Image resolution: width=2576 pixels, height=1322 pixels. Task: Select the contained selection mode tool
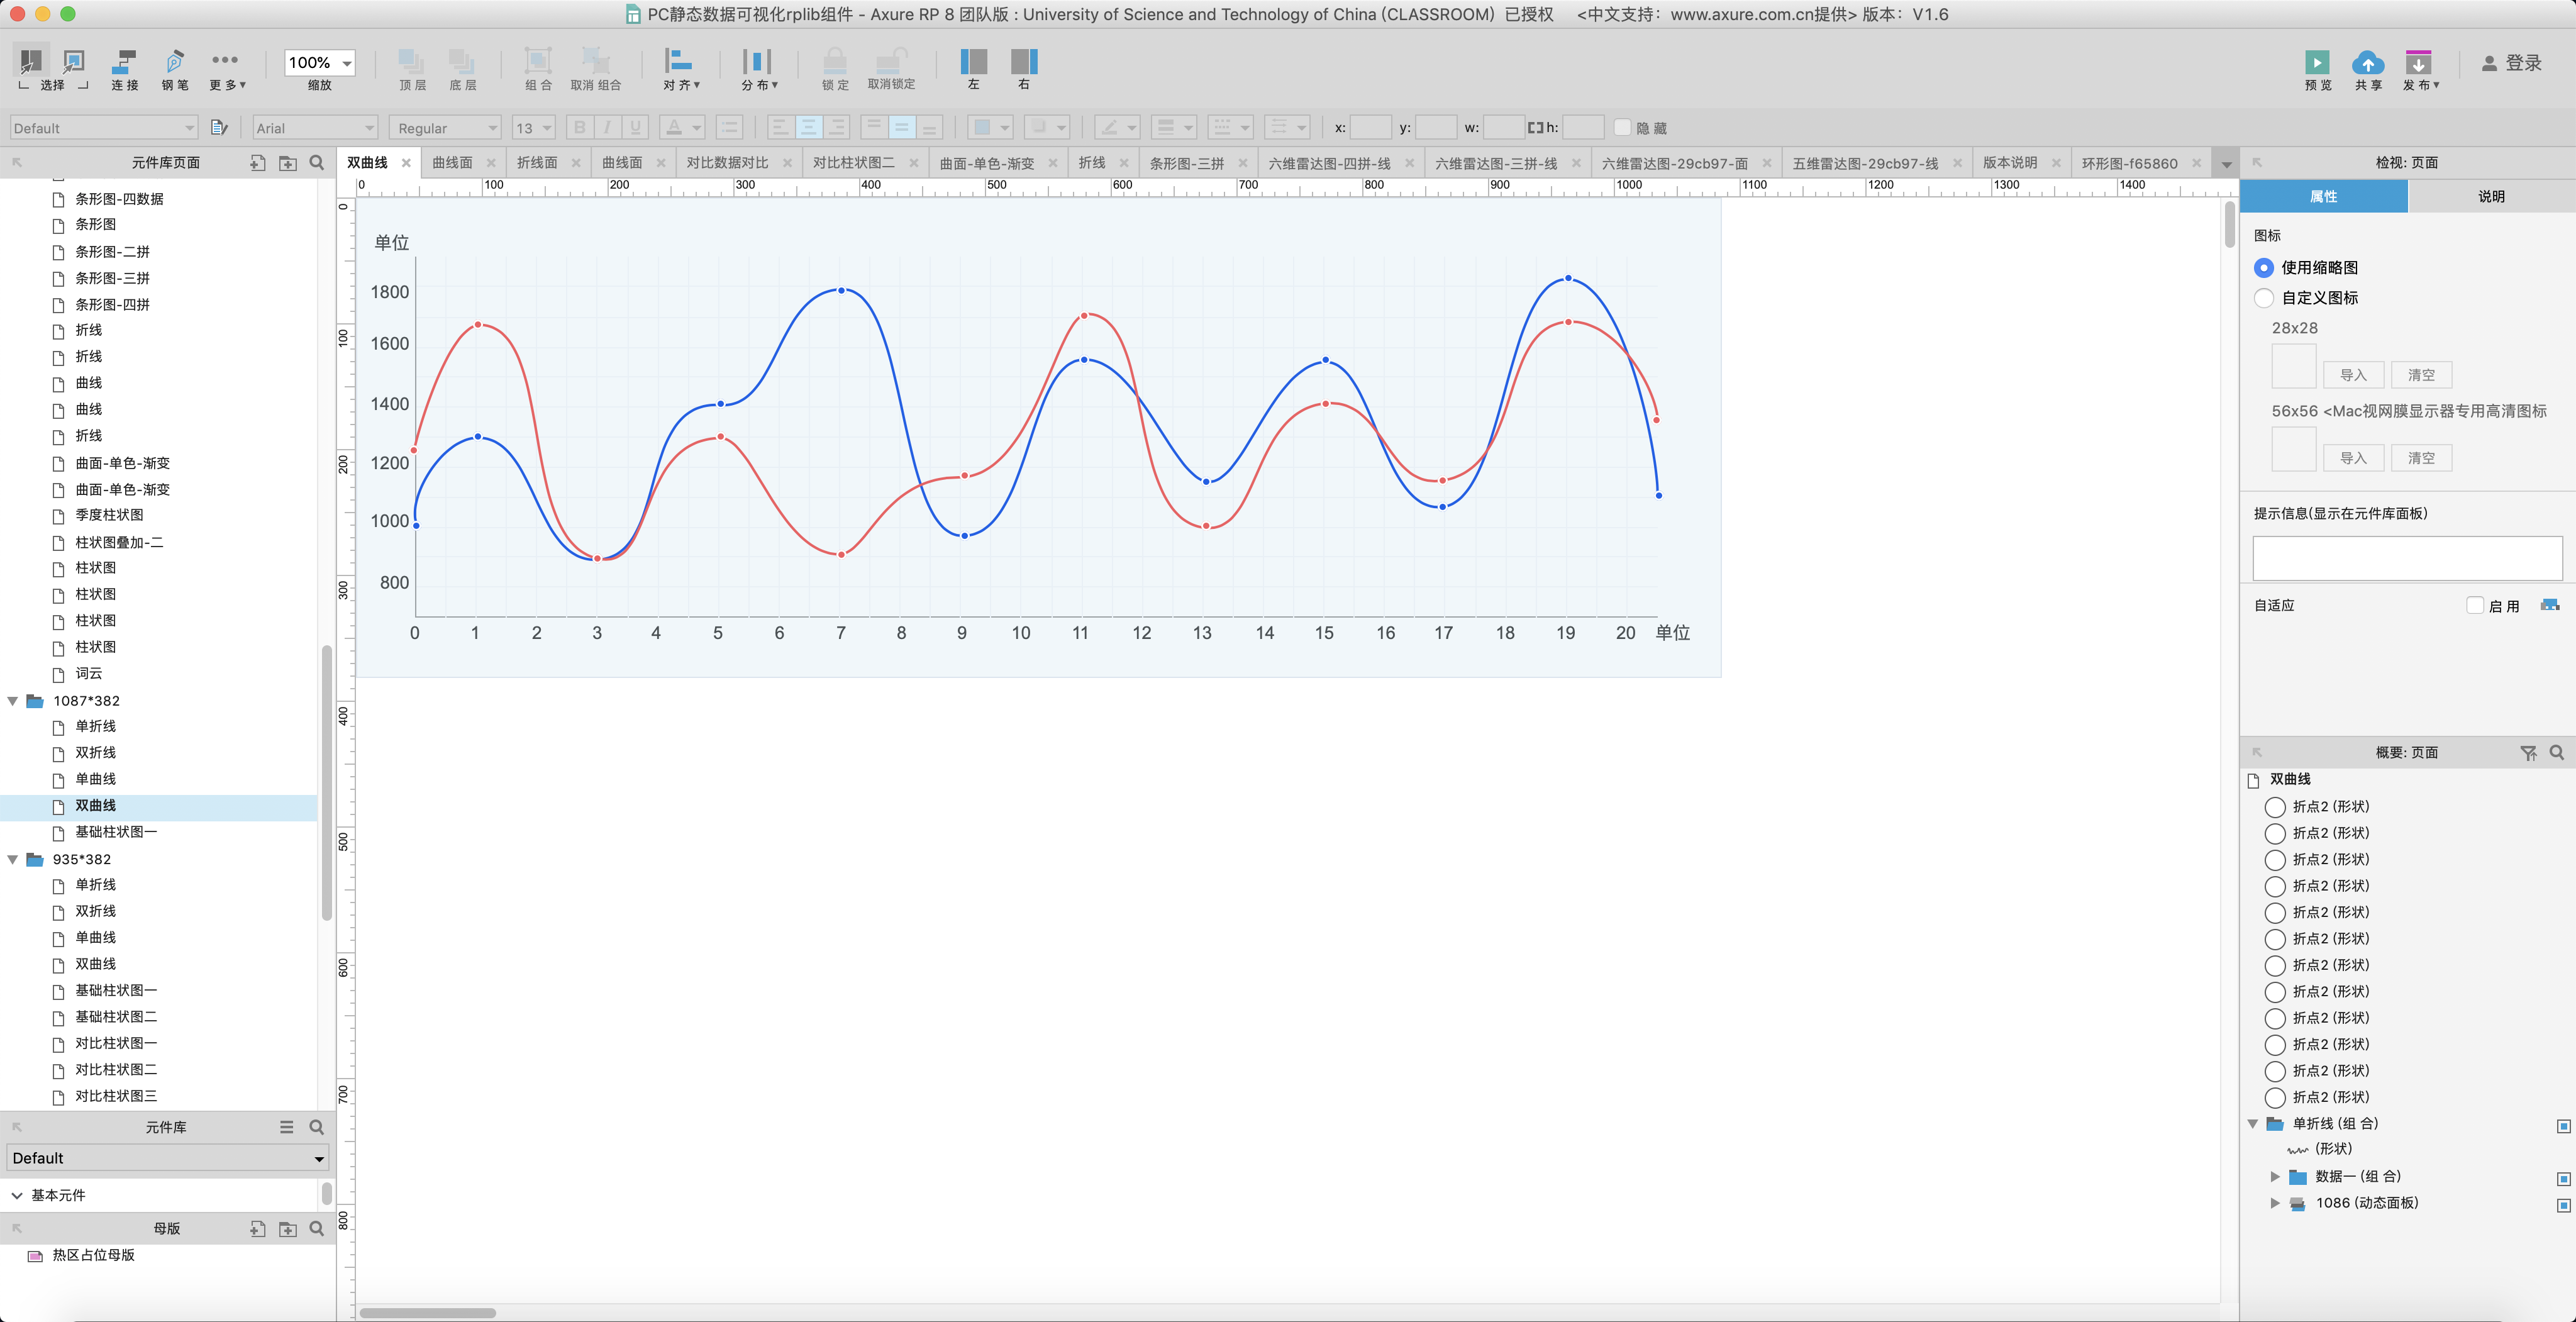coord(74,62)
